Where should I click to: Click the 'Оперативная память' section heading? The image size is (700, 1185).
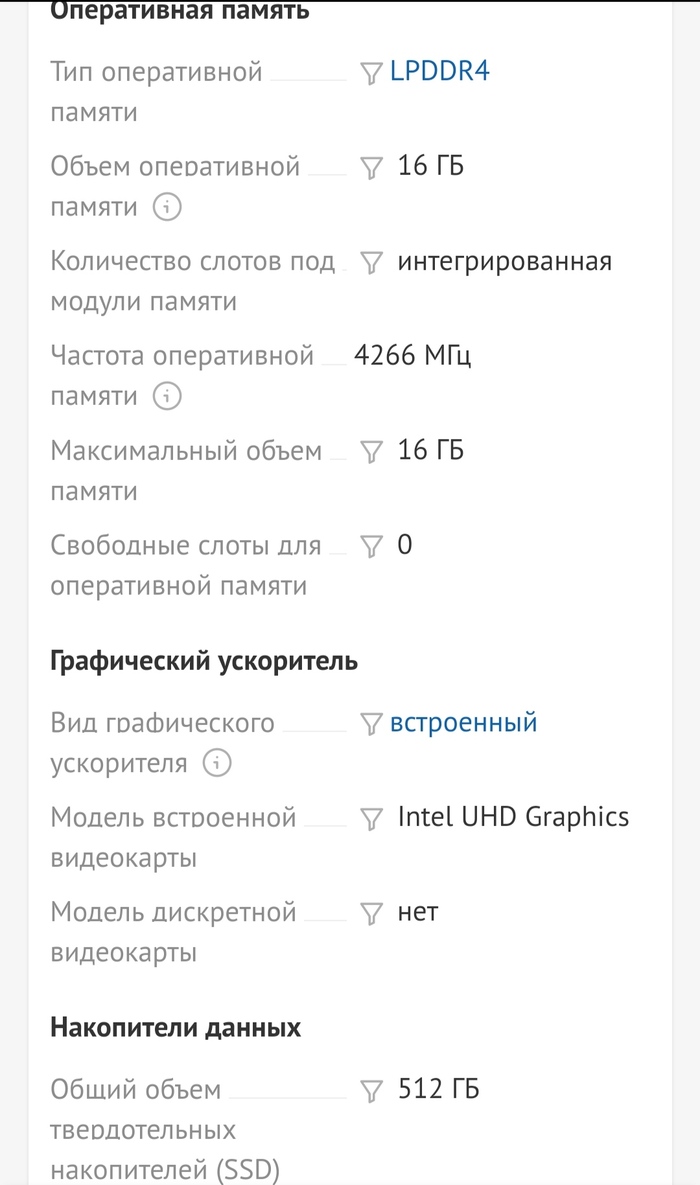pos(180,11)
